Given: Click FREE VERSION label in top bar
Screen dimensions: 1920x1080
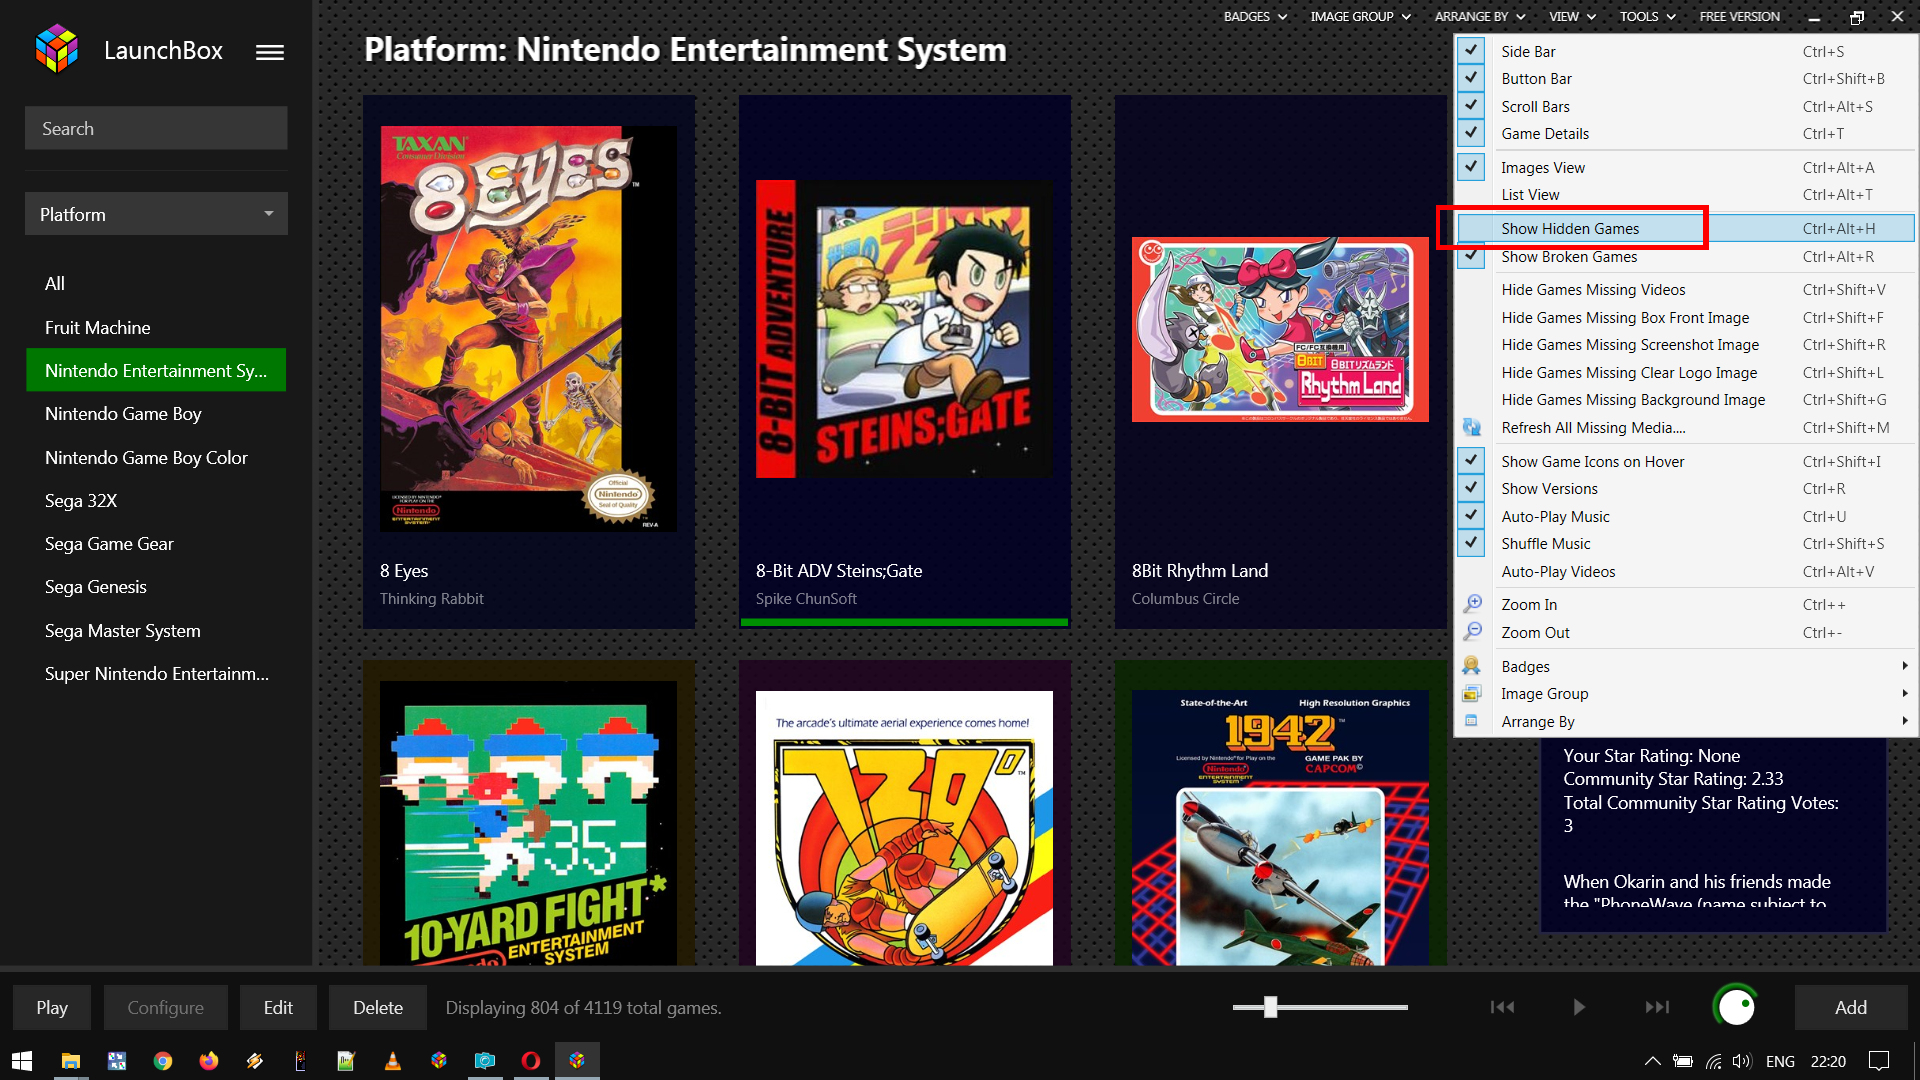Looking at the screenshot, I should click(x=1739, y=17).
